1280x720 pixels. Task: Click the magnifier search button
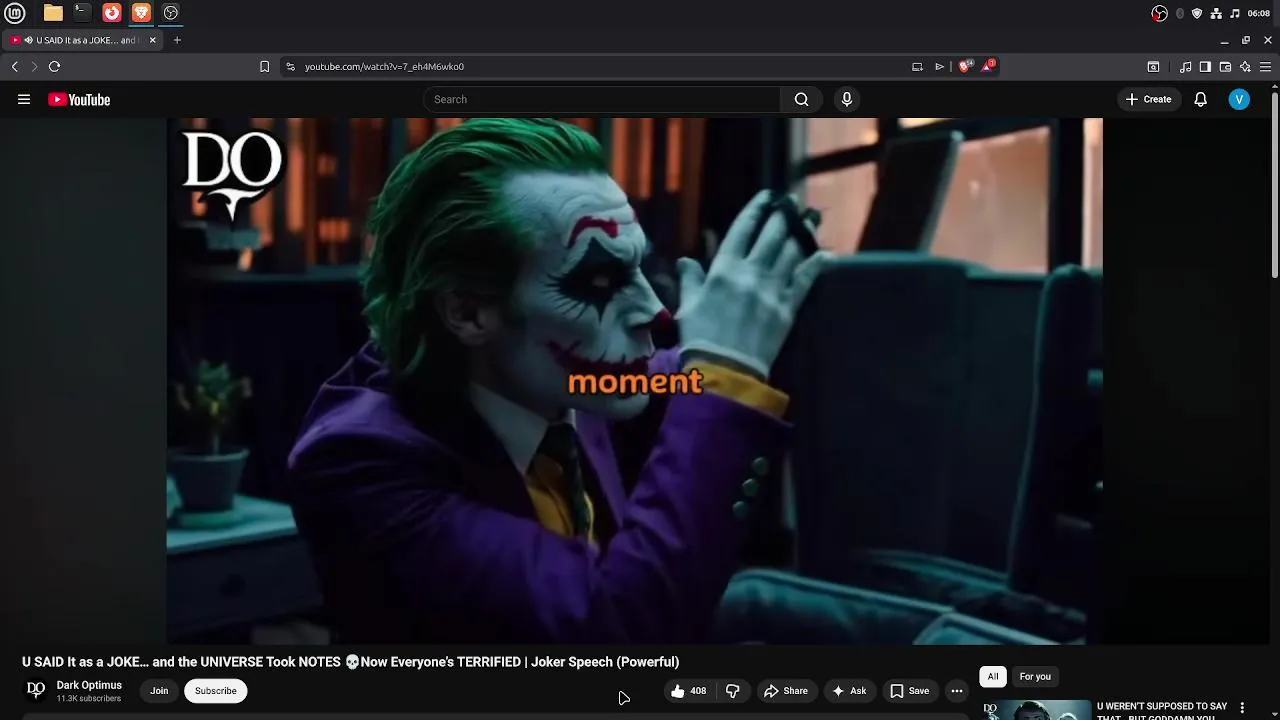click(x=801, y=99)
